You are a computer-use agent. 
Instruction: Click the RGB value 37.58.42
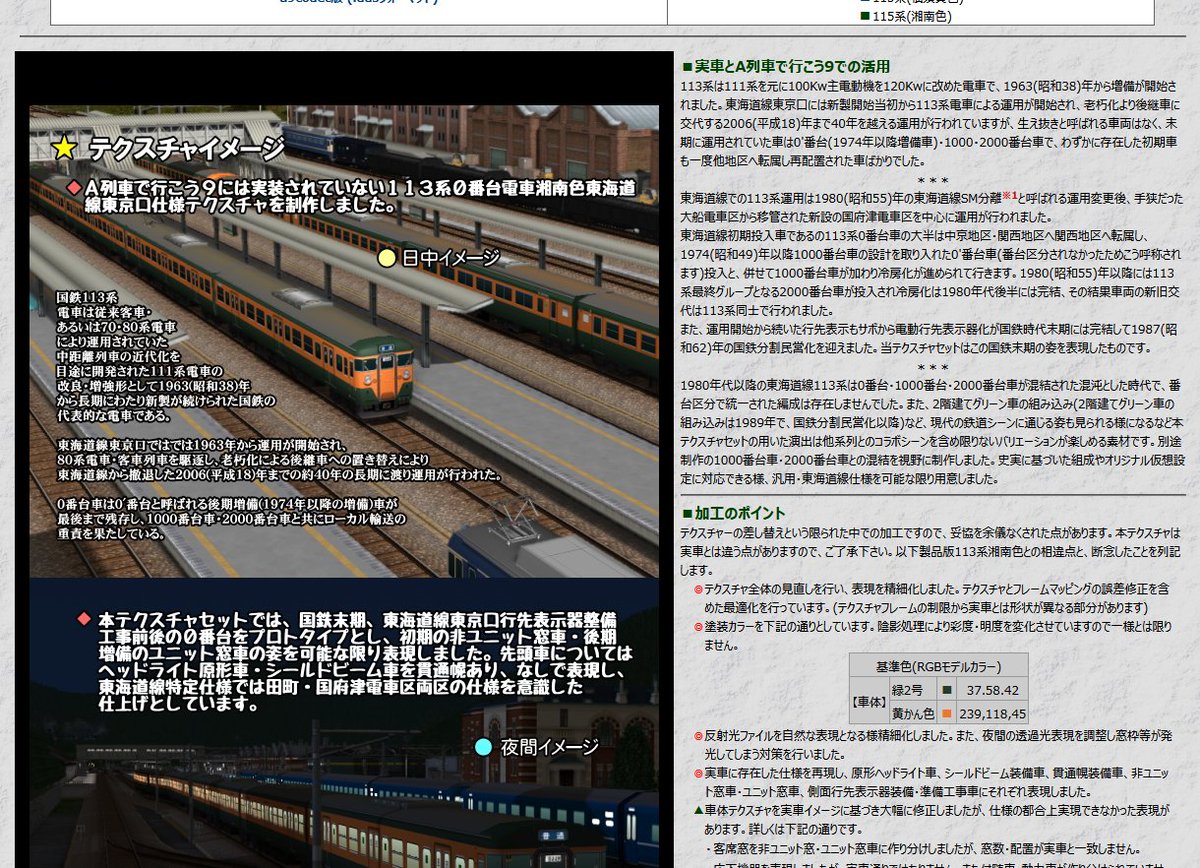click(x=992, y=690)
